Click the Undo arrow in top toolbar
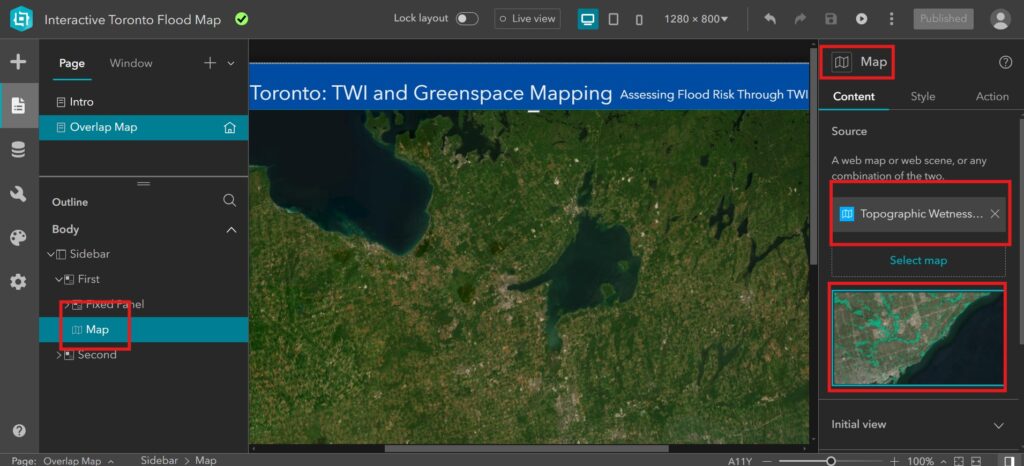 point(770,19)
